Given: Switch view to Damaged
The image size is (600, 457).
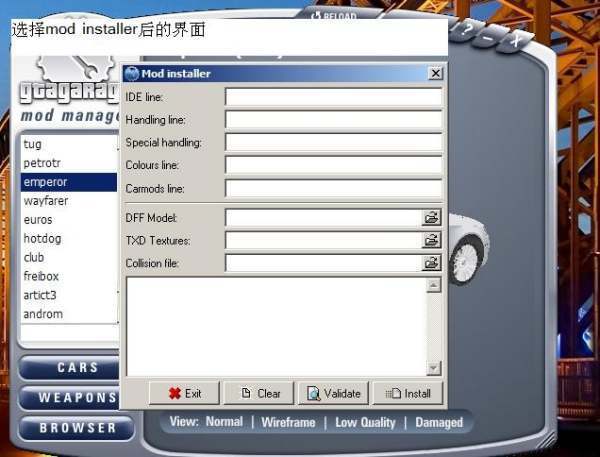Looking at the screenshot, I should pyautogui.click(x=439, y=422).
